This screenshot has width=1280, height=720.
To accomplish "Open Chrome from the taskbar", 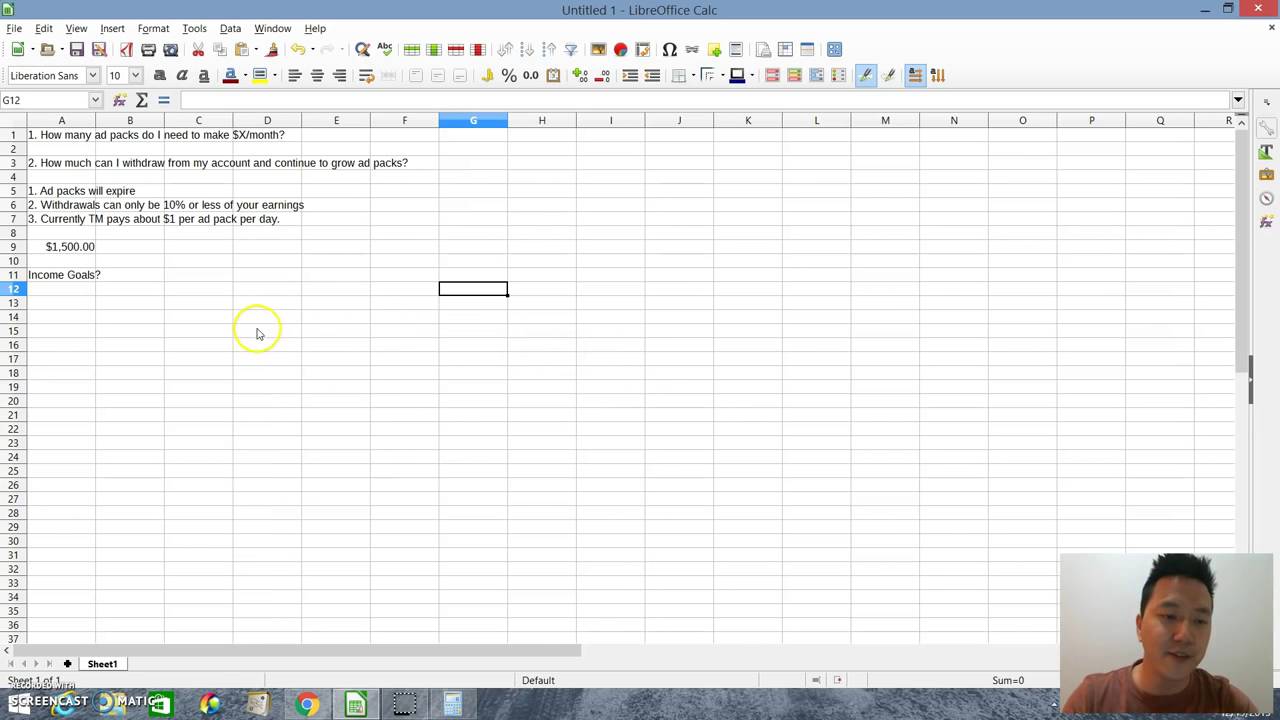I will point(307,704).
